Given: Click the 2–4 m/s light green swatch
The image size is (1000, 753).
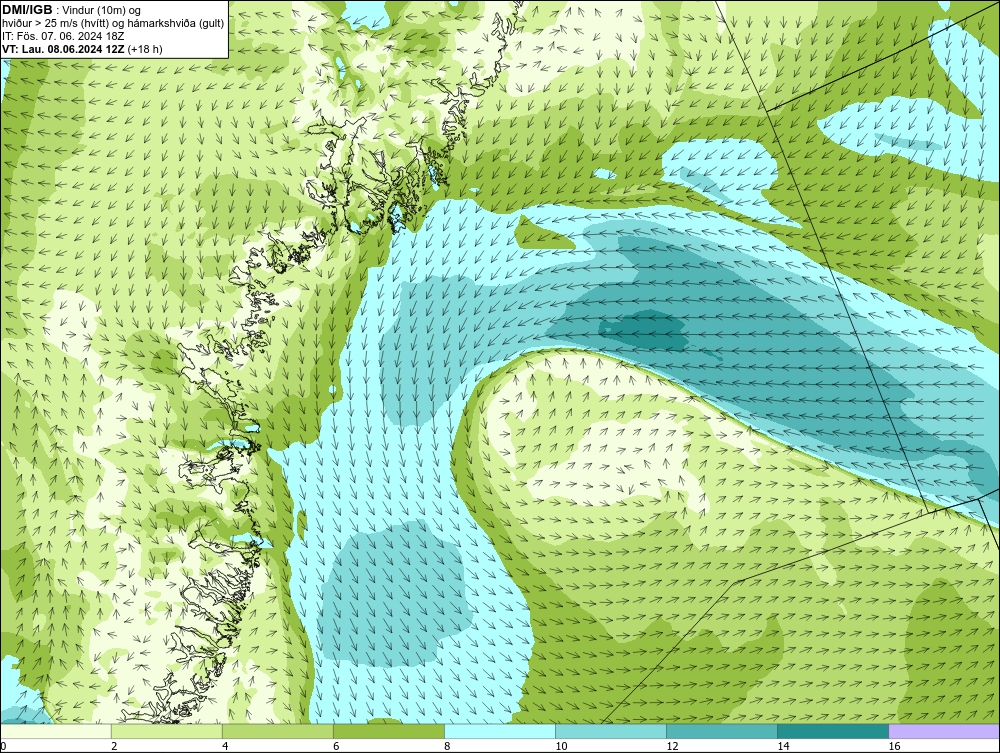Looking at the screenshot, I should click(x=167, y=731).
